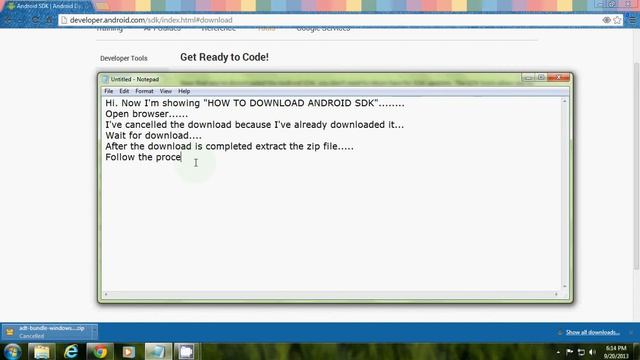This screenshot has width=640, height=360.
Task: Open the dropdown arrow on the adt-bundle download
Action: pos(94,332)
